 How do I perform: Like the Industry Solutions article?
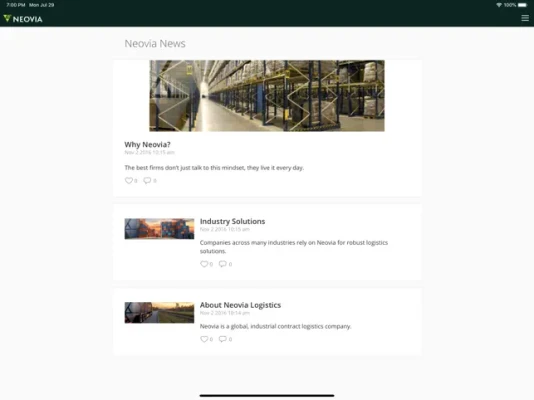point(204,264)
